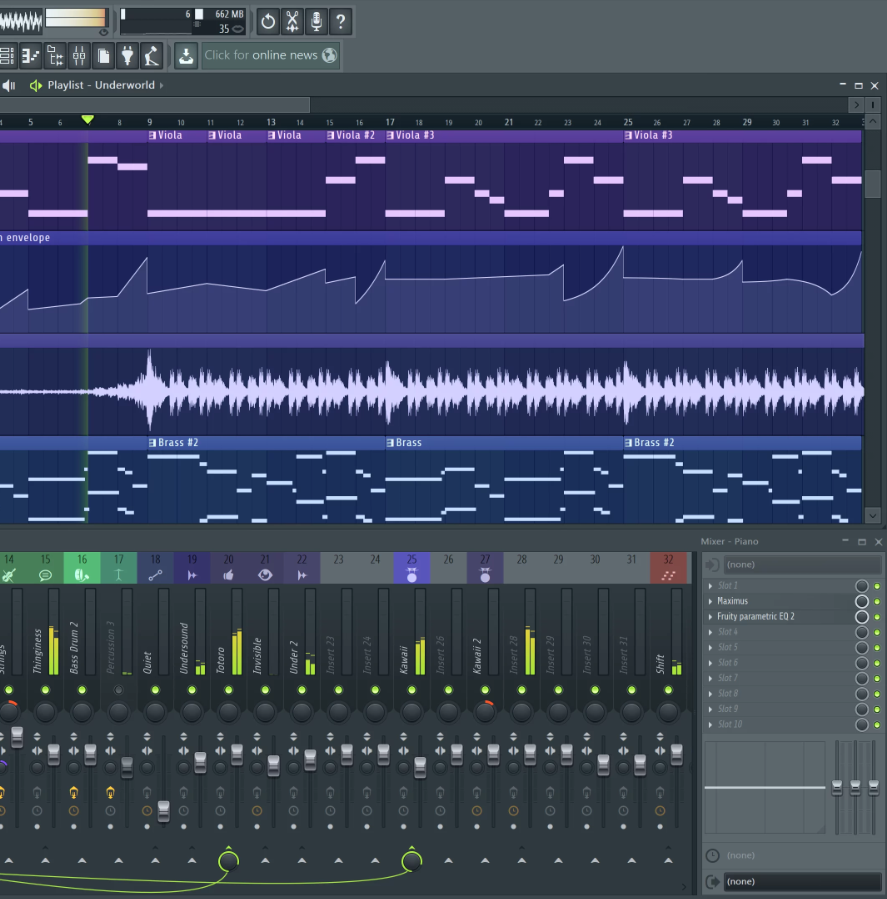Screen dimensions: 887x899
Task: Toggle the Maximus effect slot green LED
Action: pyautogui.click(x=877, y=601)
